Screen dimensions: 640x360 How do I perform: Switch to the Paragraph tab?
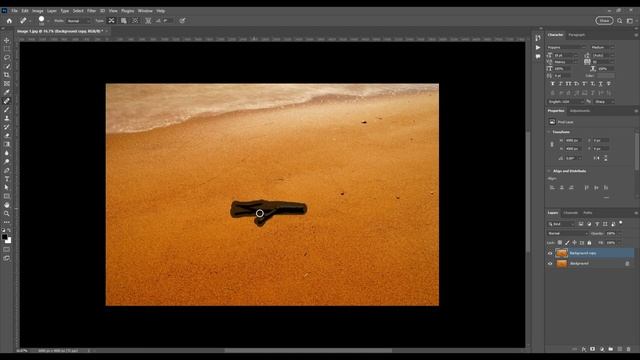point(577,35)
